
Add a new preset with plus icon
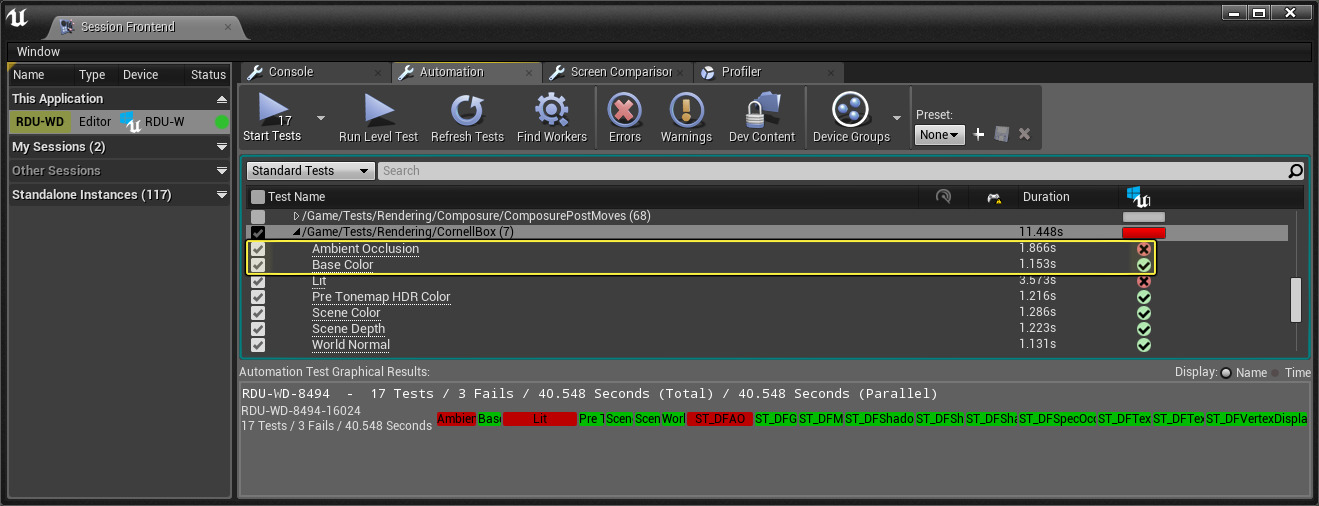click(x=979, y=134)
